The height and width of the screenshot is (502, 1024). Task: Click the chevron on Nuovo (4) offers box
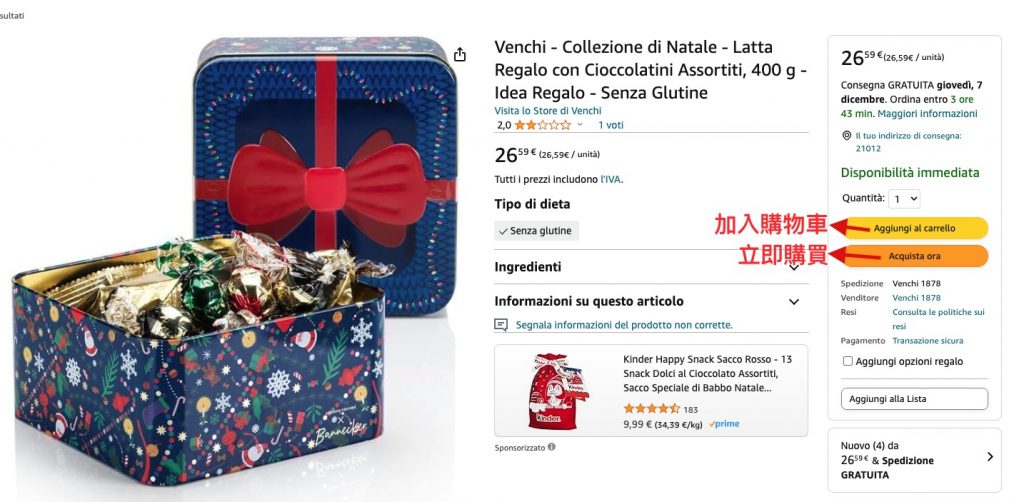click(x=990, y=457)
